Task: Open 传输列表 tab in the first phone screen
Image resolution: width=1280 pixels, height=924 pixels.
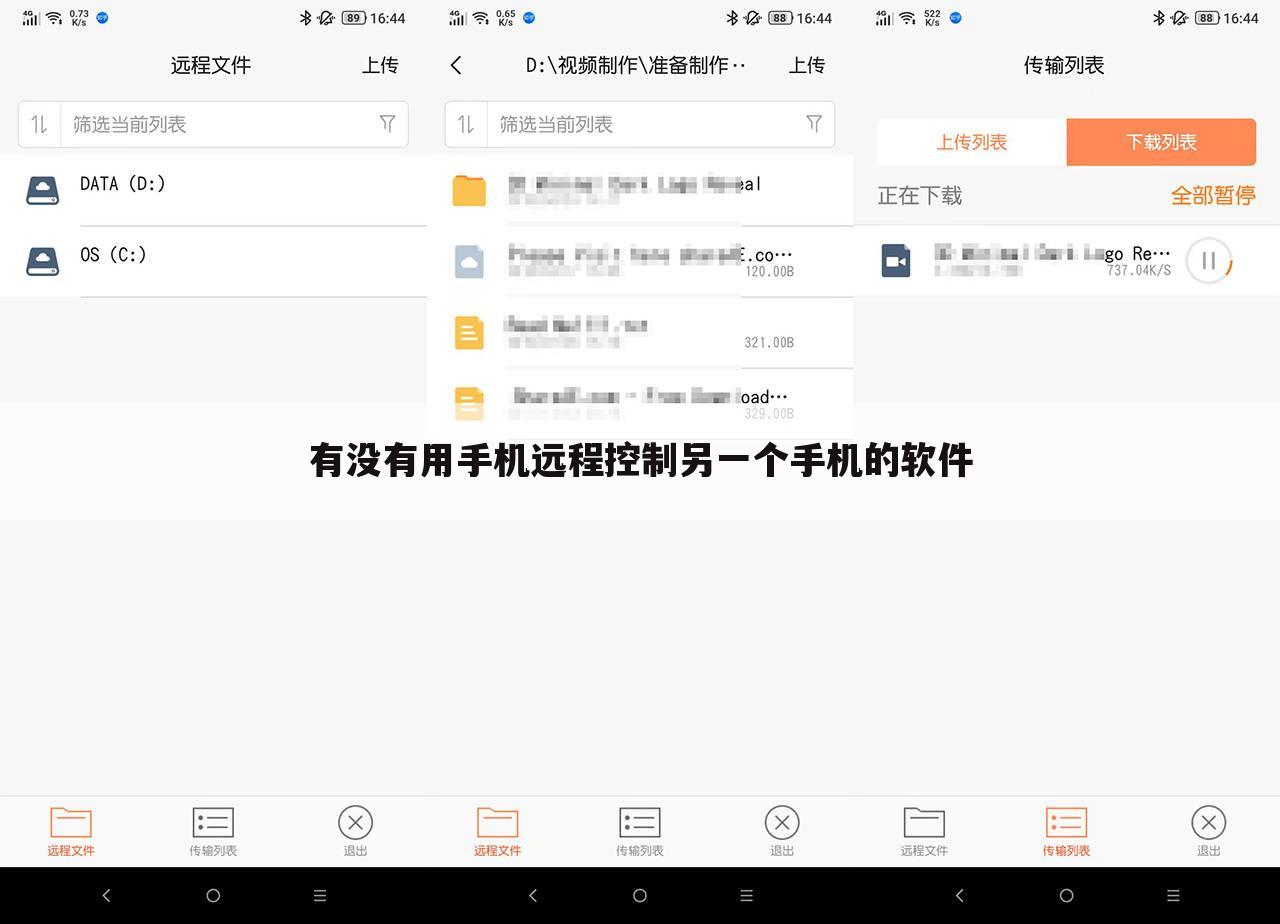Action: coord(213,832)
